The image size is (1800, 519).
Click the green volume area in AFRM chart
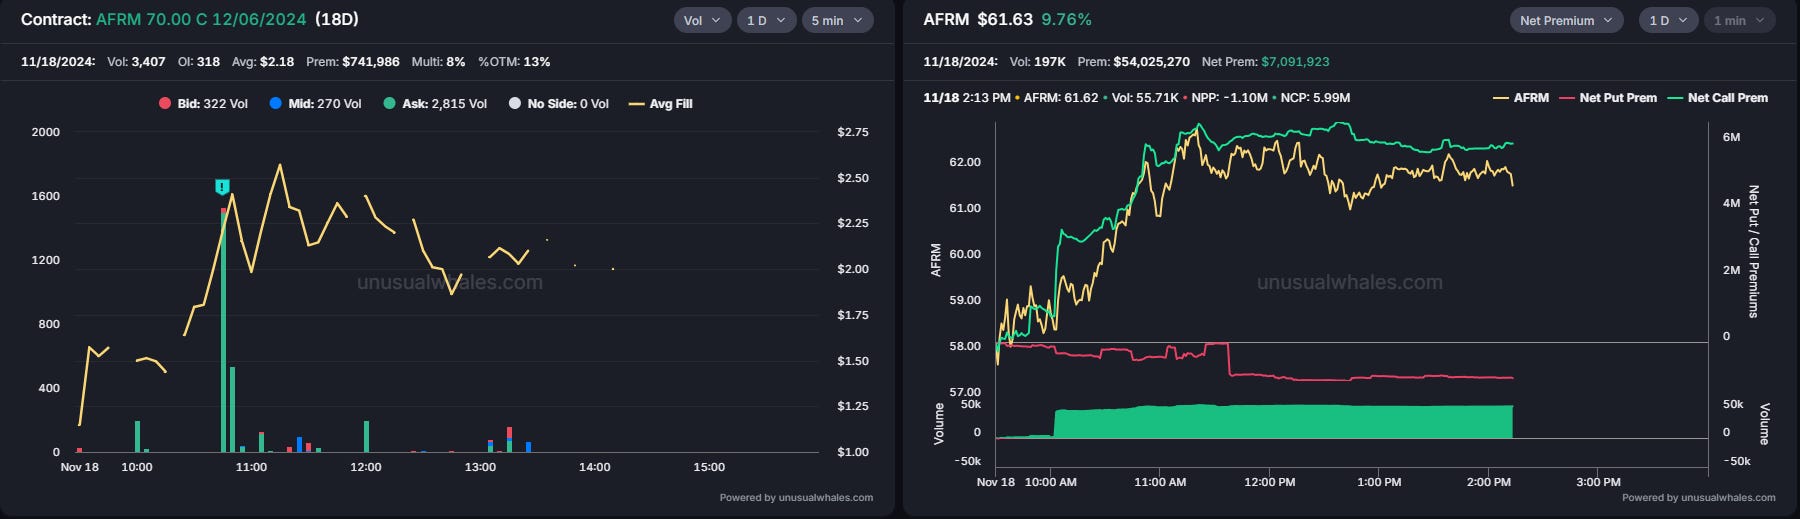pyautogui.click(x=1283, y=421)
